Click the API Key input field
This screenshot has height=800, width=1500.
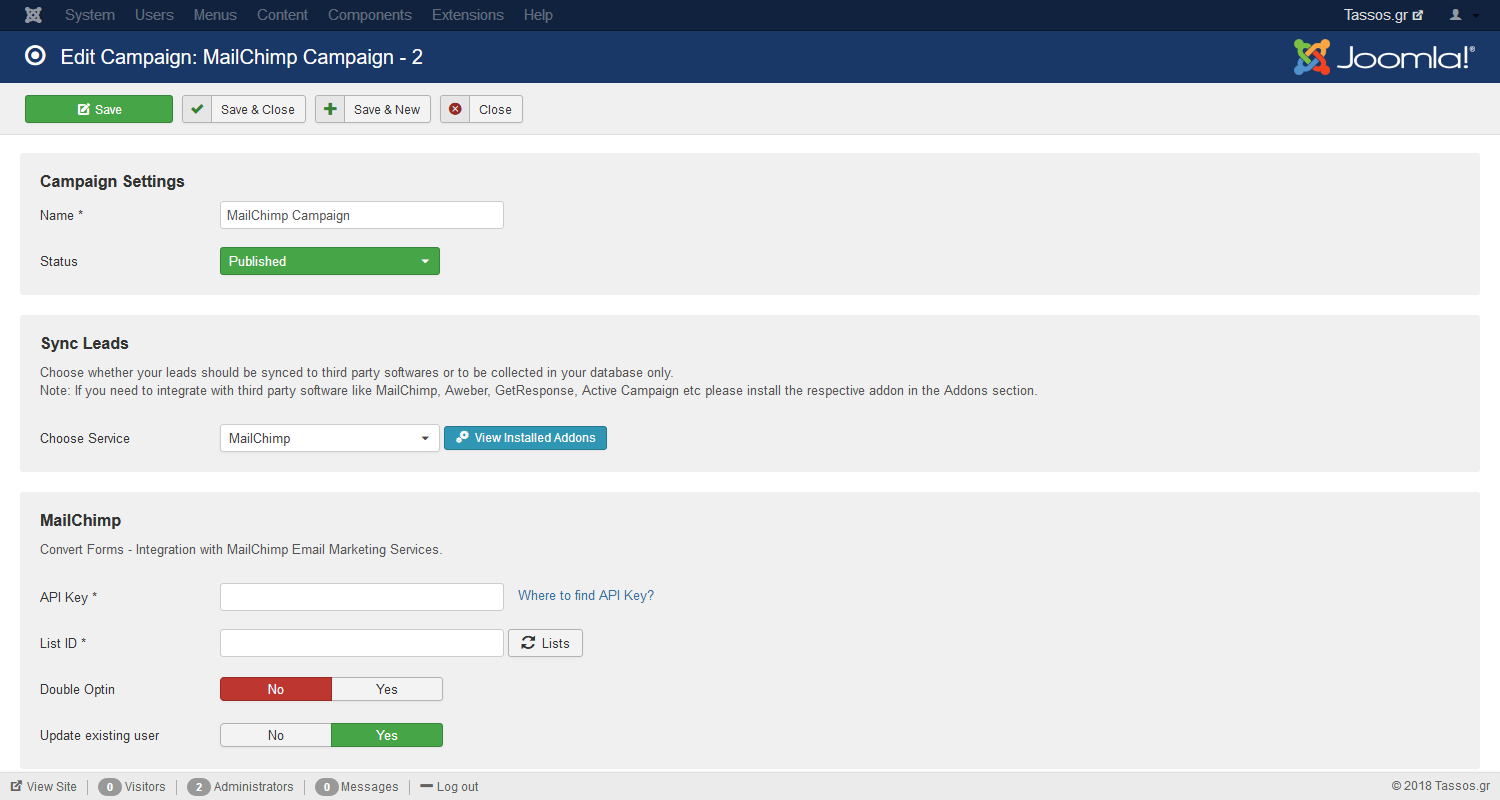(362, 597)
